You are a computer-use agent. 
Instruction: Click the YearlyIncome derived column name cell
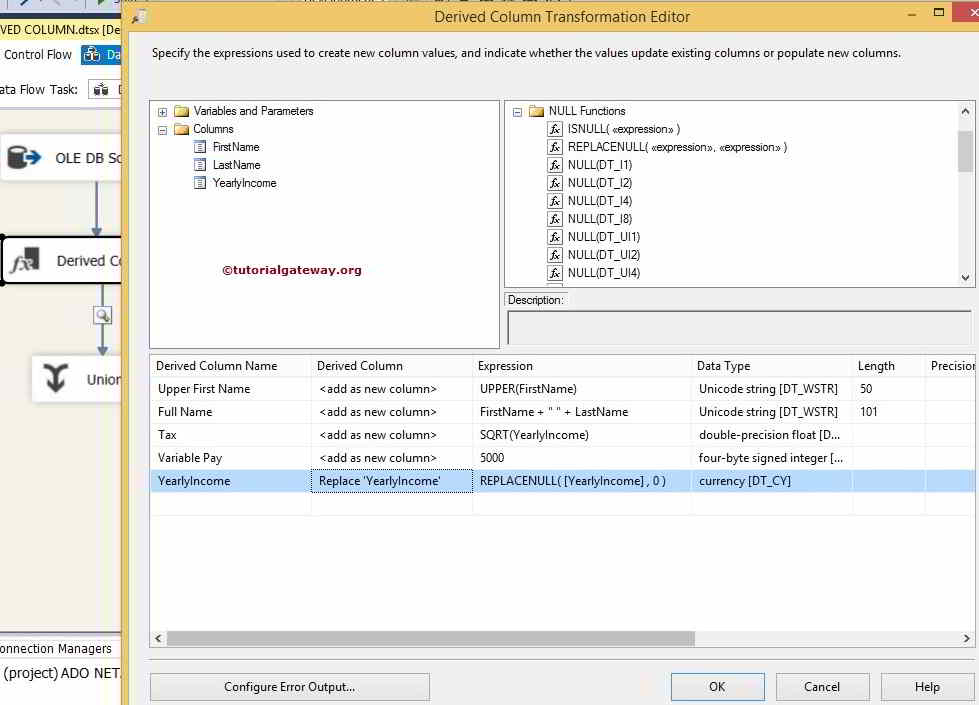coord(230,481)
